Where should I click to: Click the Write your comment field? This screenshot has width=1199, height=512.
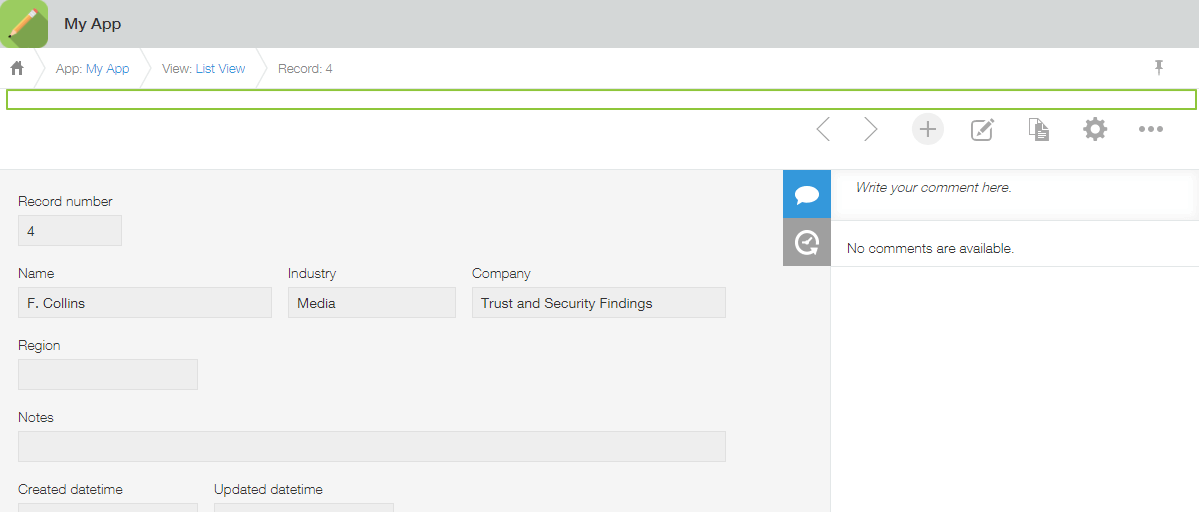pos(1010,188)
